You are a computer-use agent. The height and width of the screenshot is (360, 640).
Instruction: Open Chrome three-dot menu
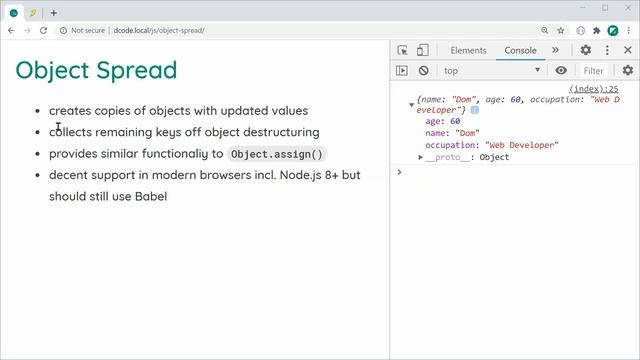click(629, 31)
